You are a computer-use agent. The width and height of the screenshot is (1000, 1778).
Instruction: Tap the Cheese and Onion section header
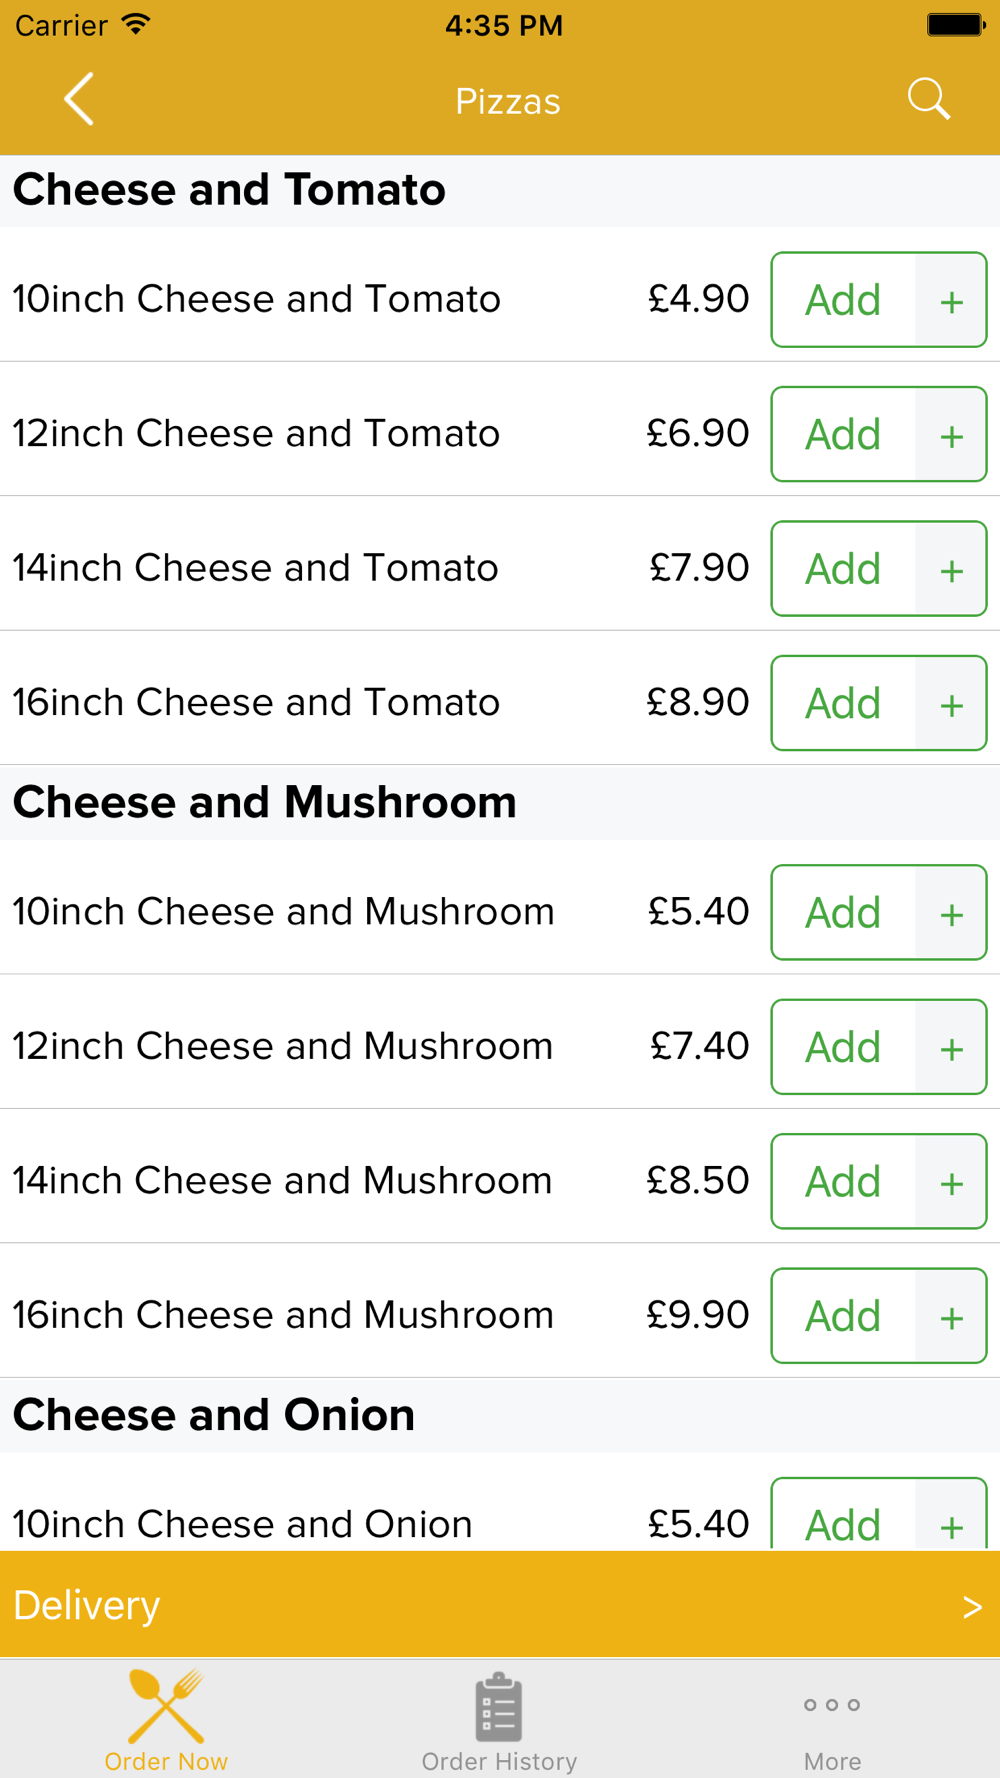[214, 1415]
